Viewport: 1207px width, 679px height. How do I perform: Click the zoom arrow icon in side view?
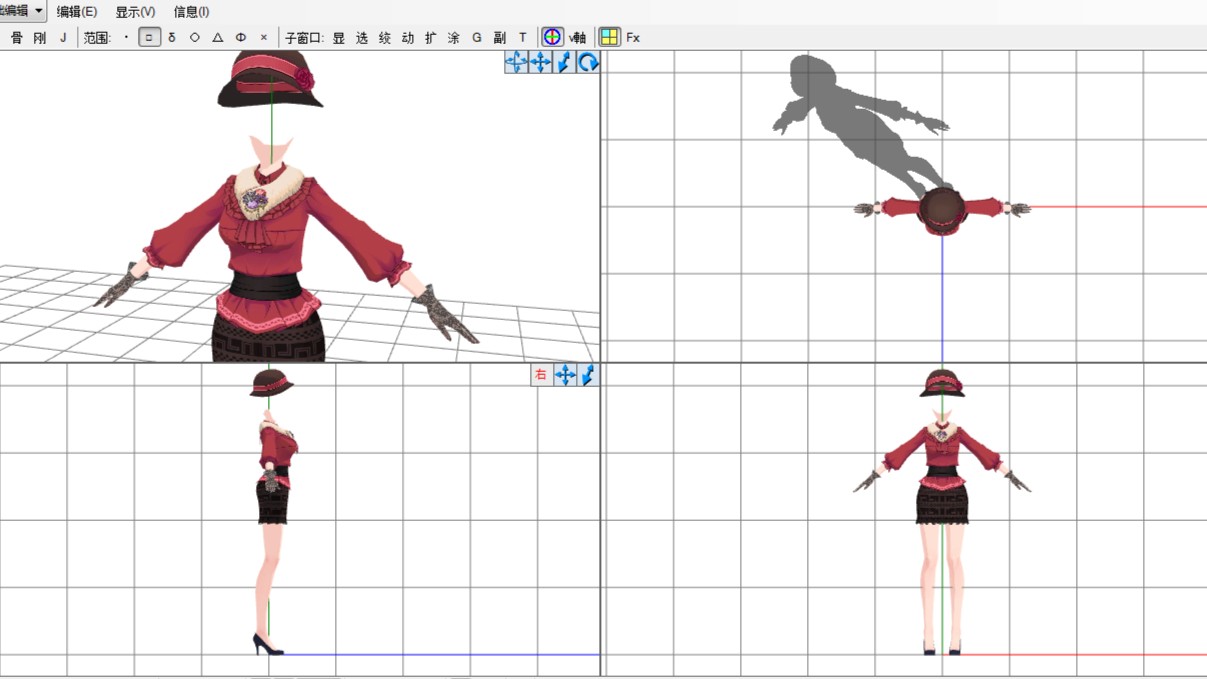click(x=588, y=375)
